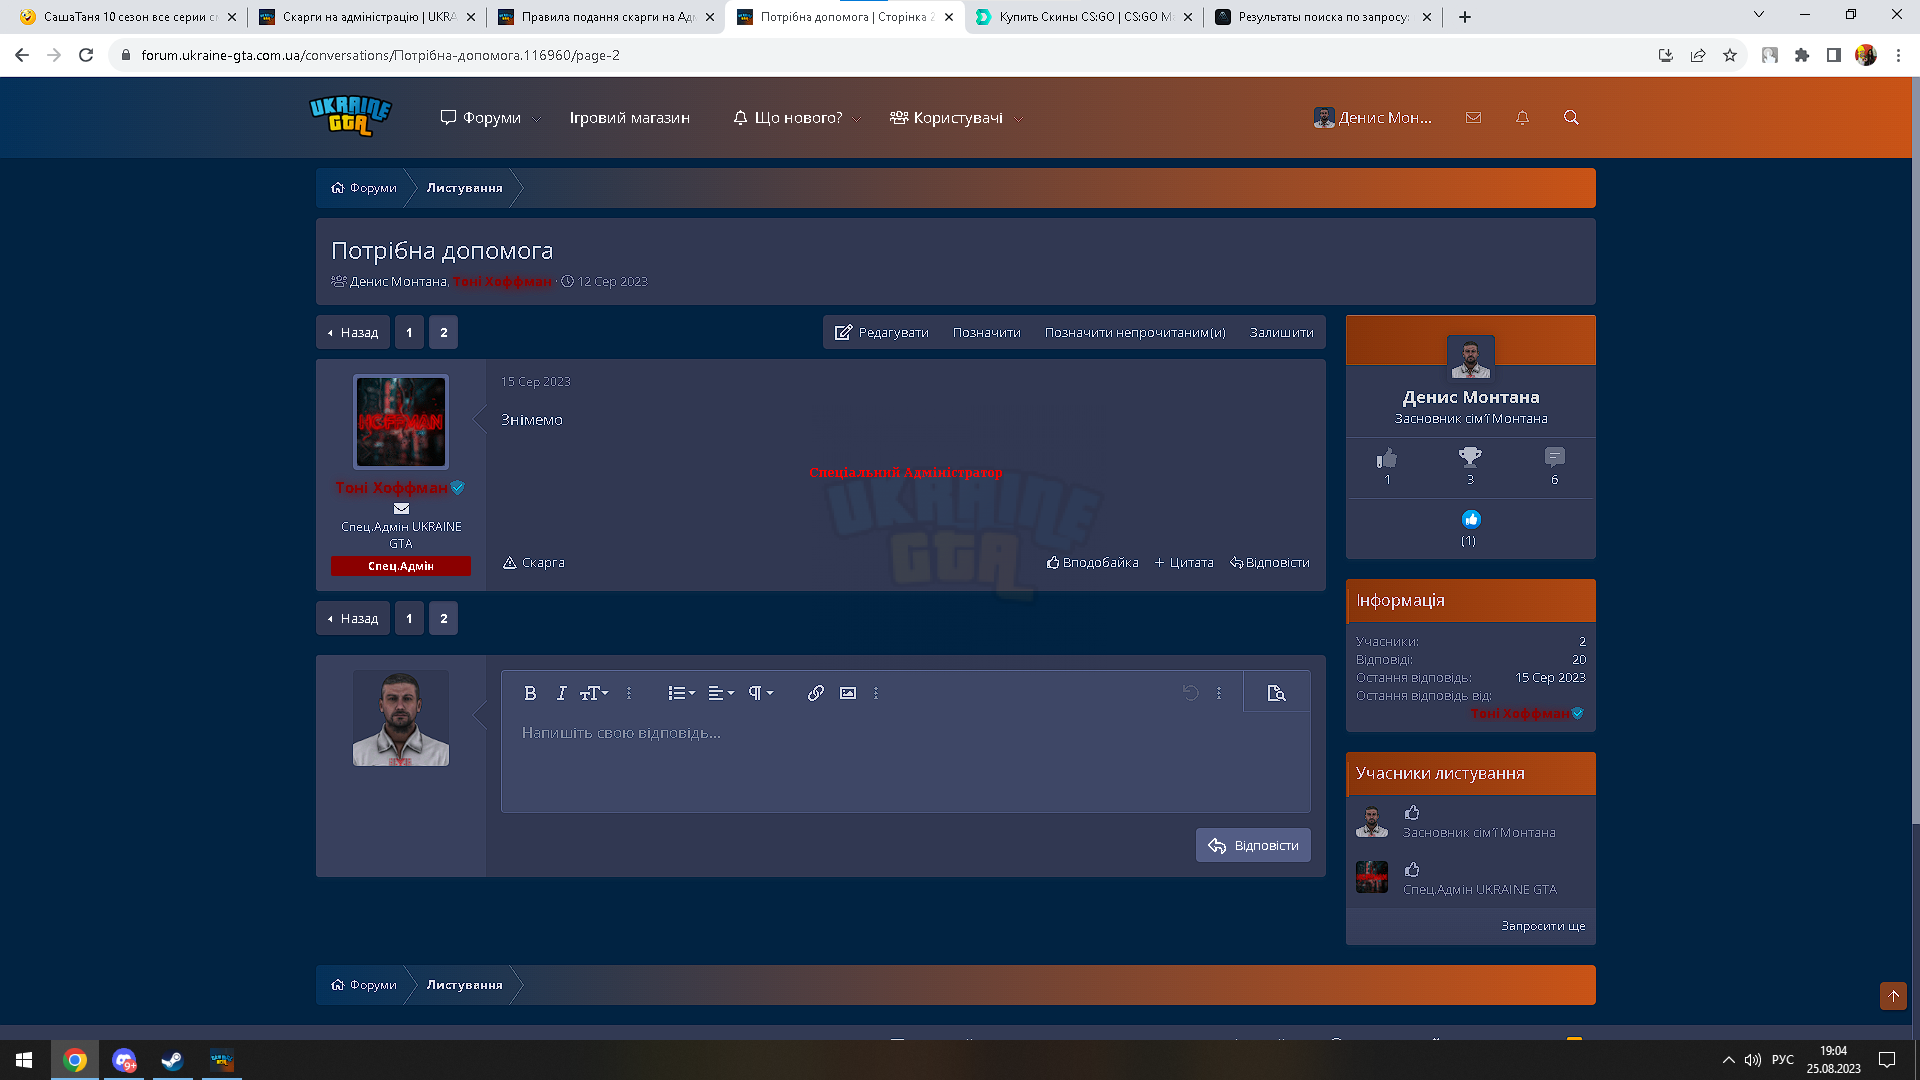Viewport: 1920px width, 1080px height.
Task: Click Запросити ще link
Action: tap(1543, 926)
